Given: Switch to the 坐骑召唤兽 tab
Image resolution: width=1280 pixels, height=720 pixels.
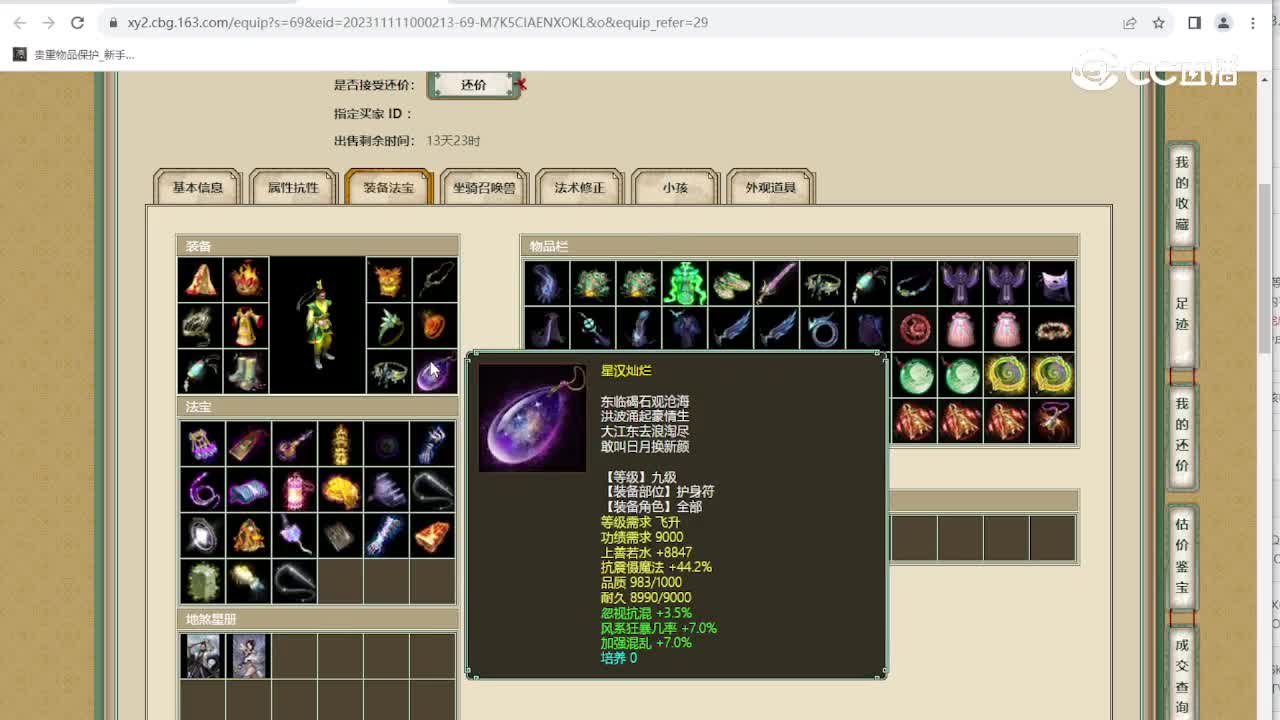Looking at the screenshot, I should coord(484,187).
